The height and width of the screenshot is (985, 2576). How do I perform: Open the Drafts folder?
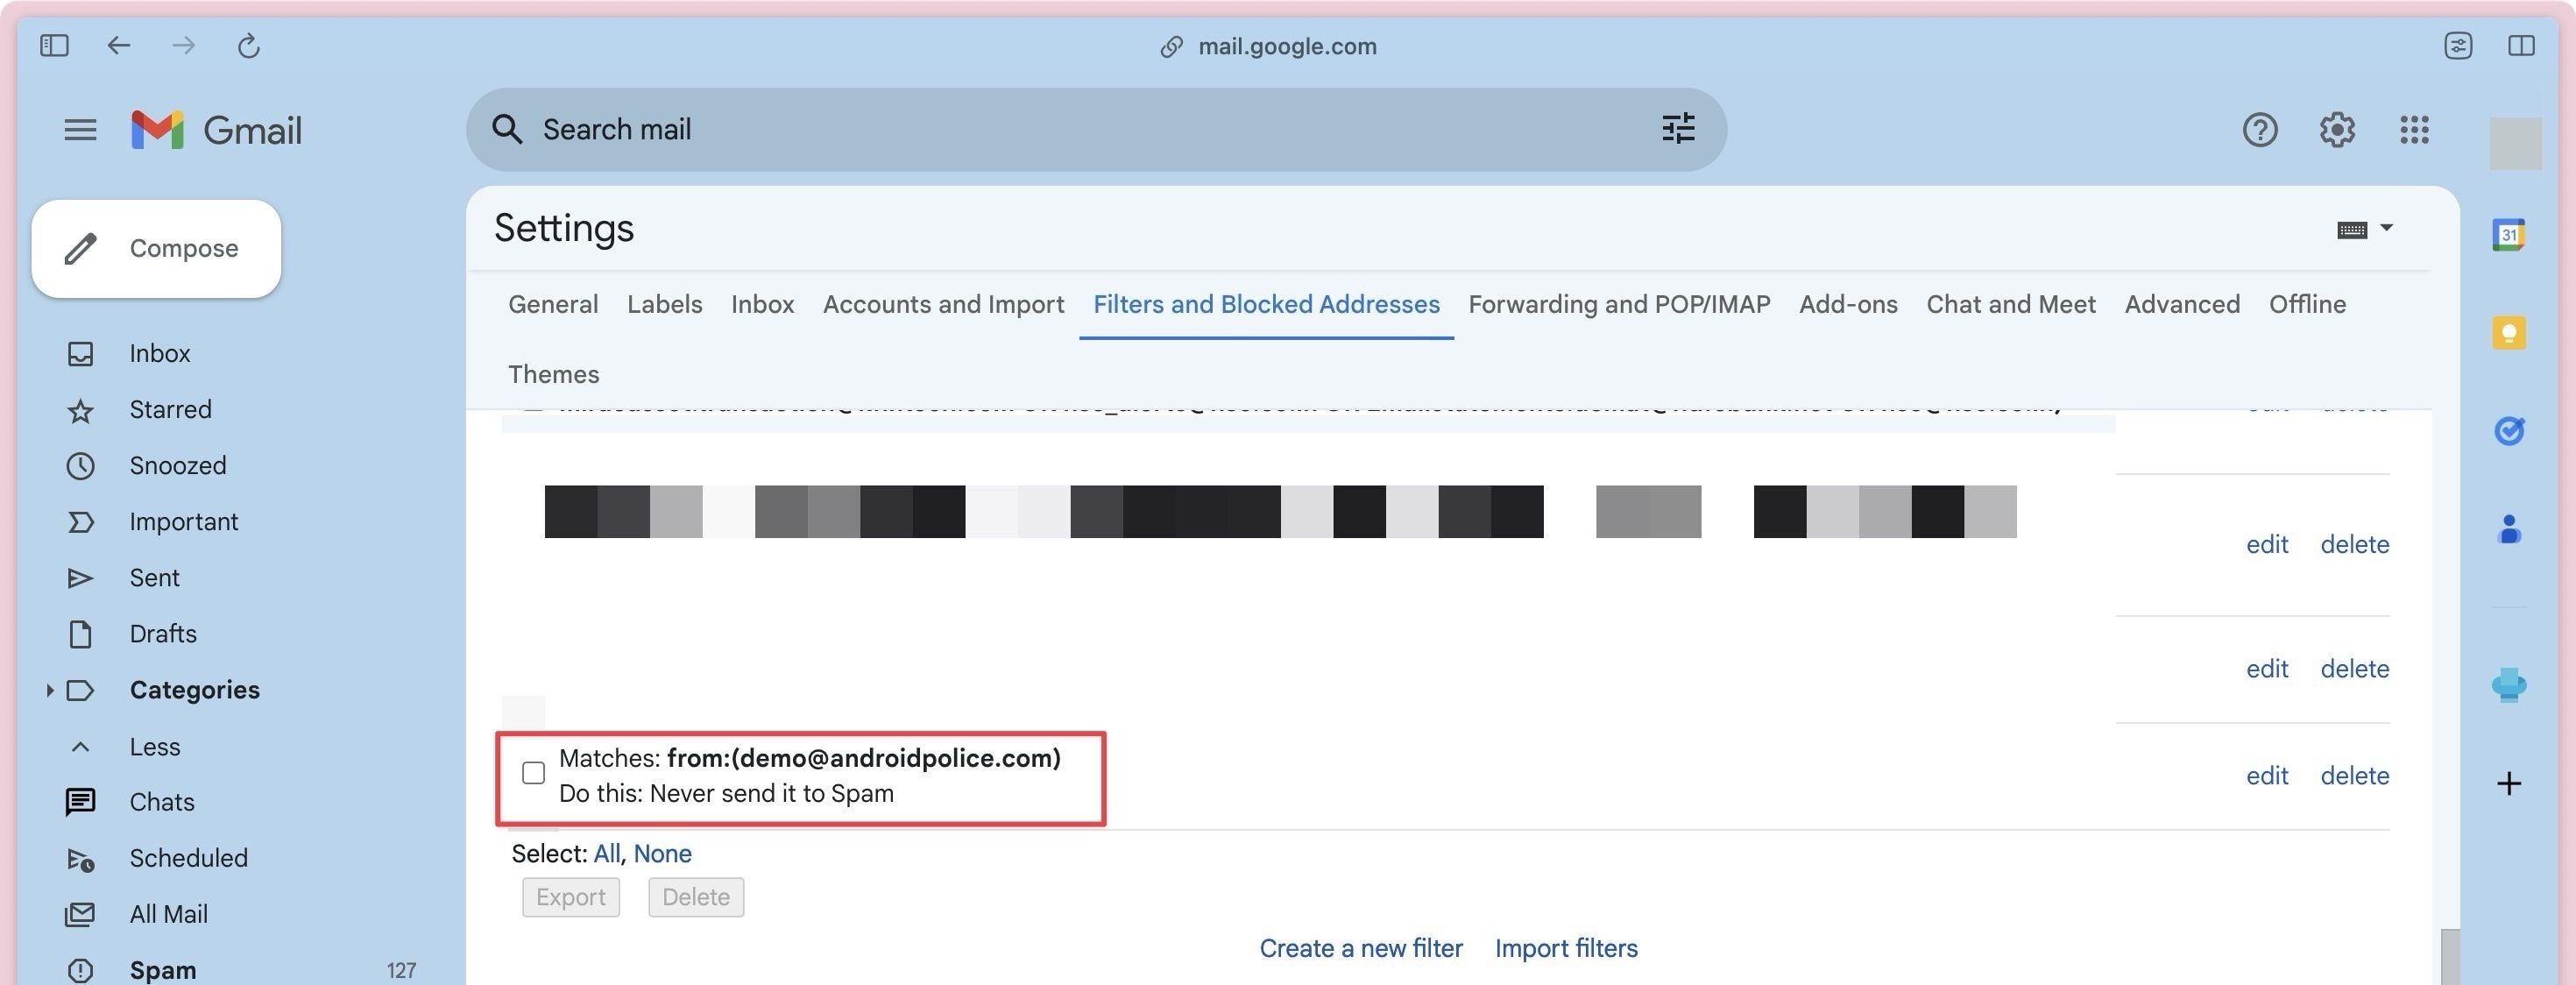[x=162, y=633]
